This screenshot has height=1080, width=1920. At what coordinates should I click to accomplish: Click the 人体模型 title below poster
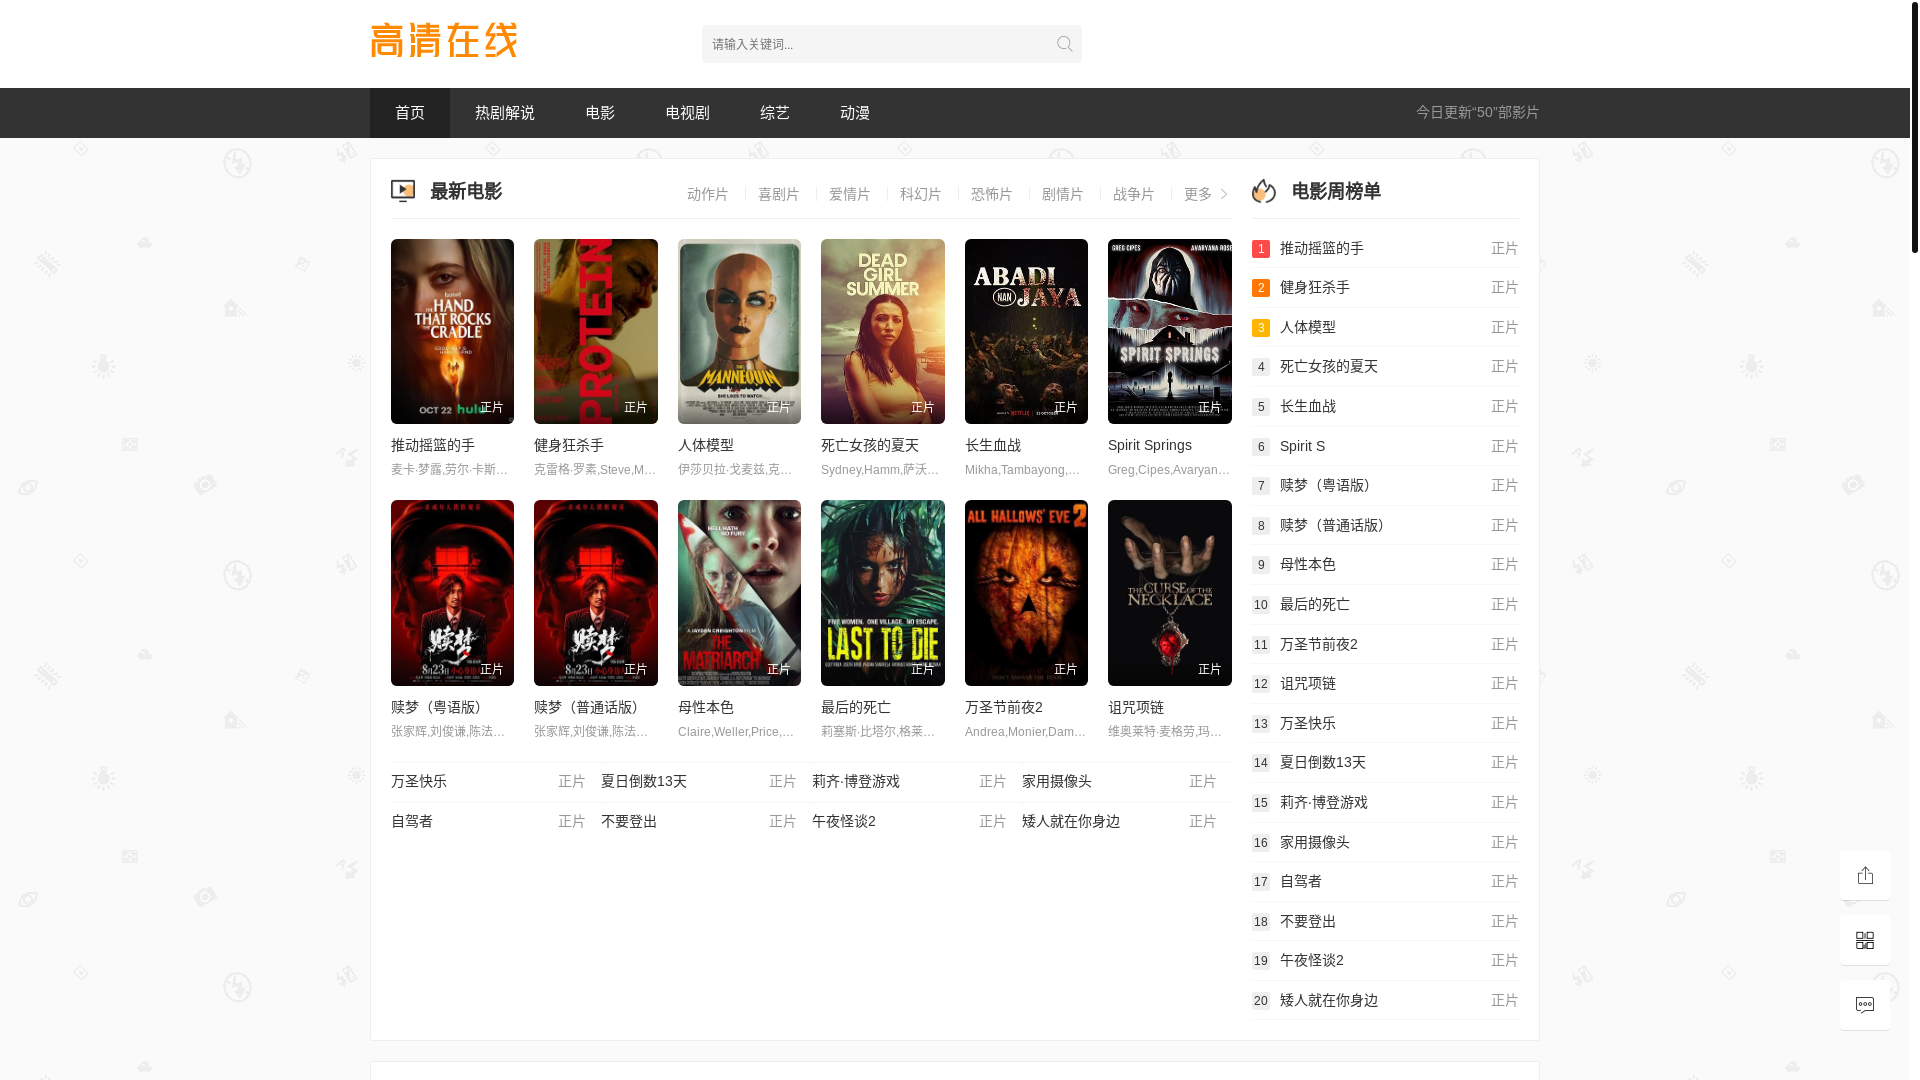(706, 445)
